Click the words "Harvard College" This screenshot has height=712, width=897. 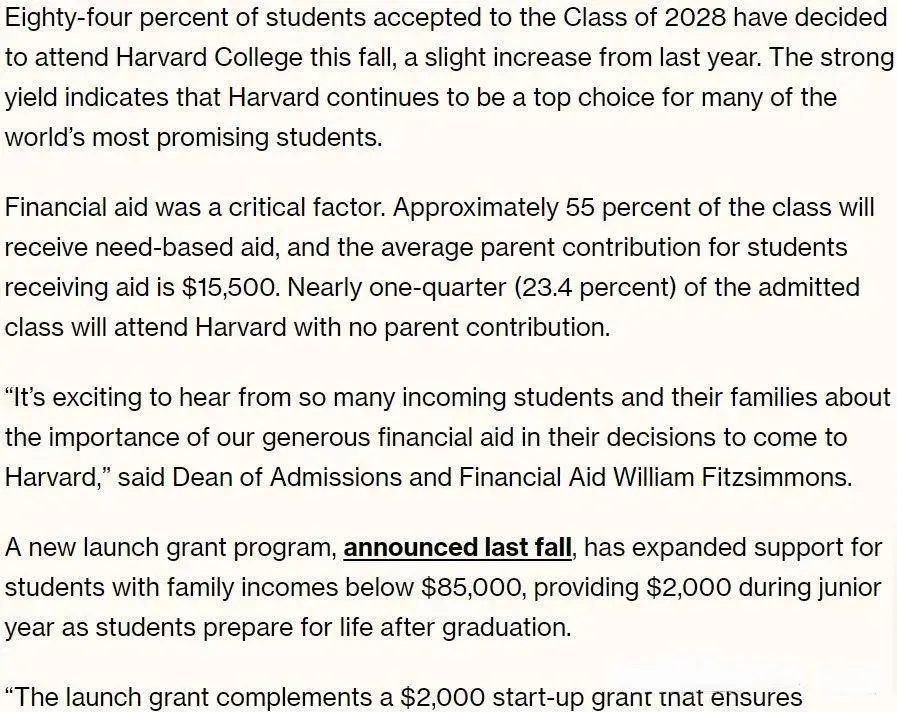(208, 58)
